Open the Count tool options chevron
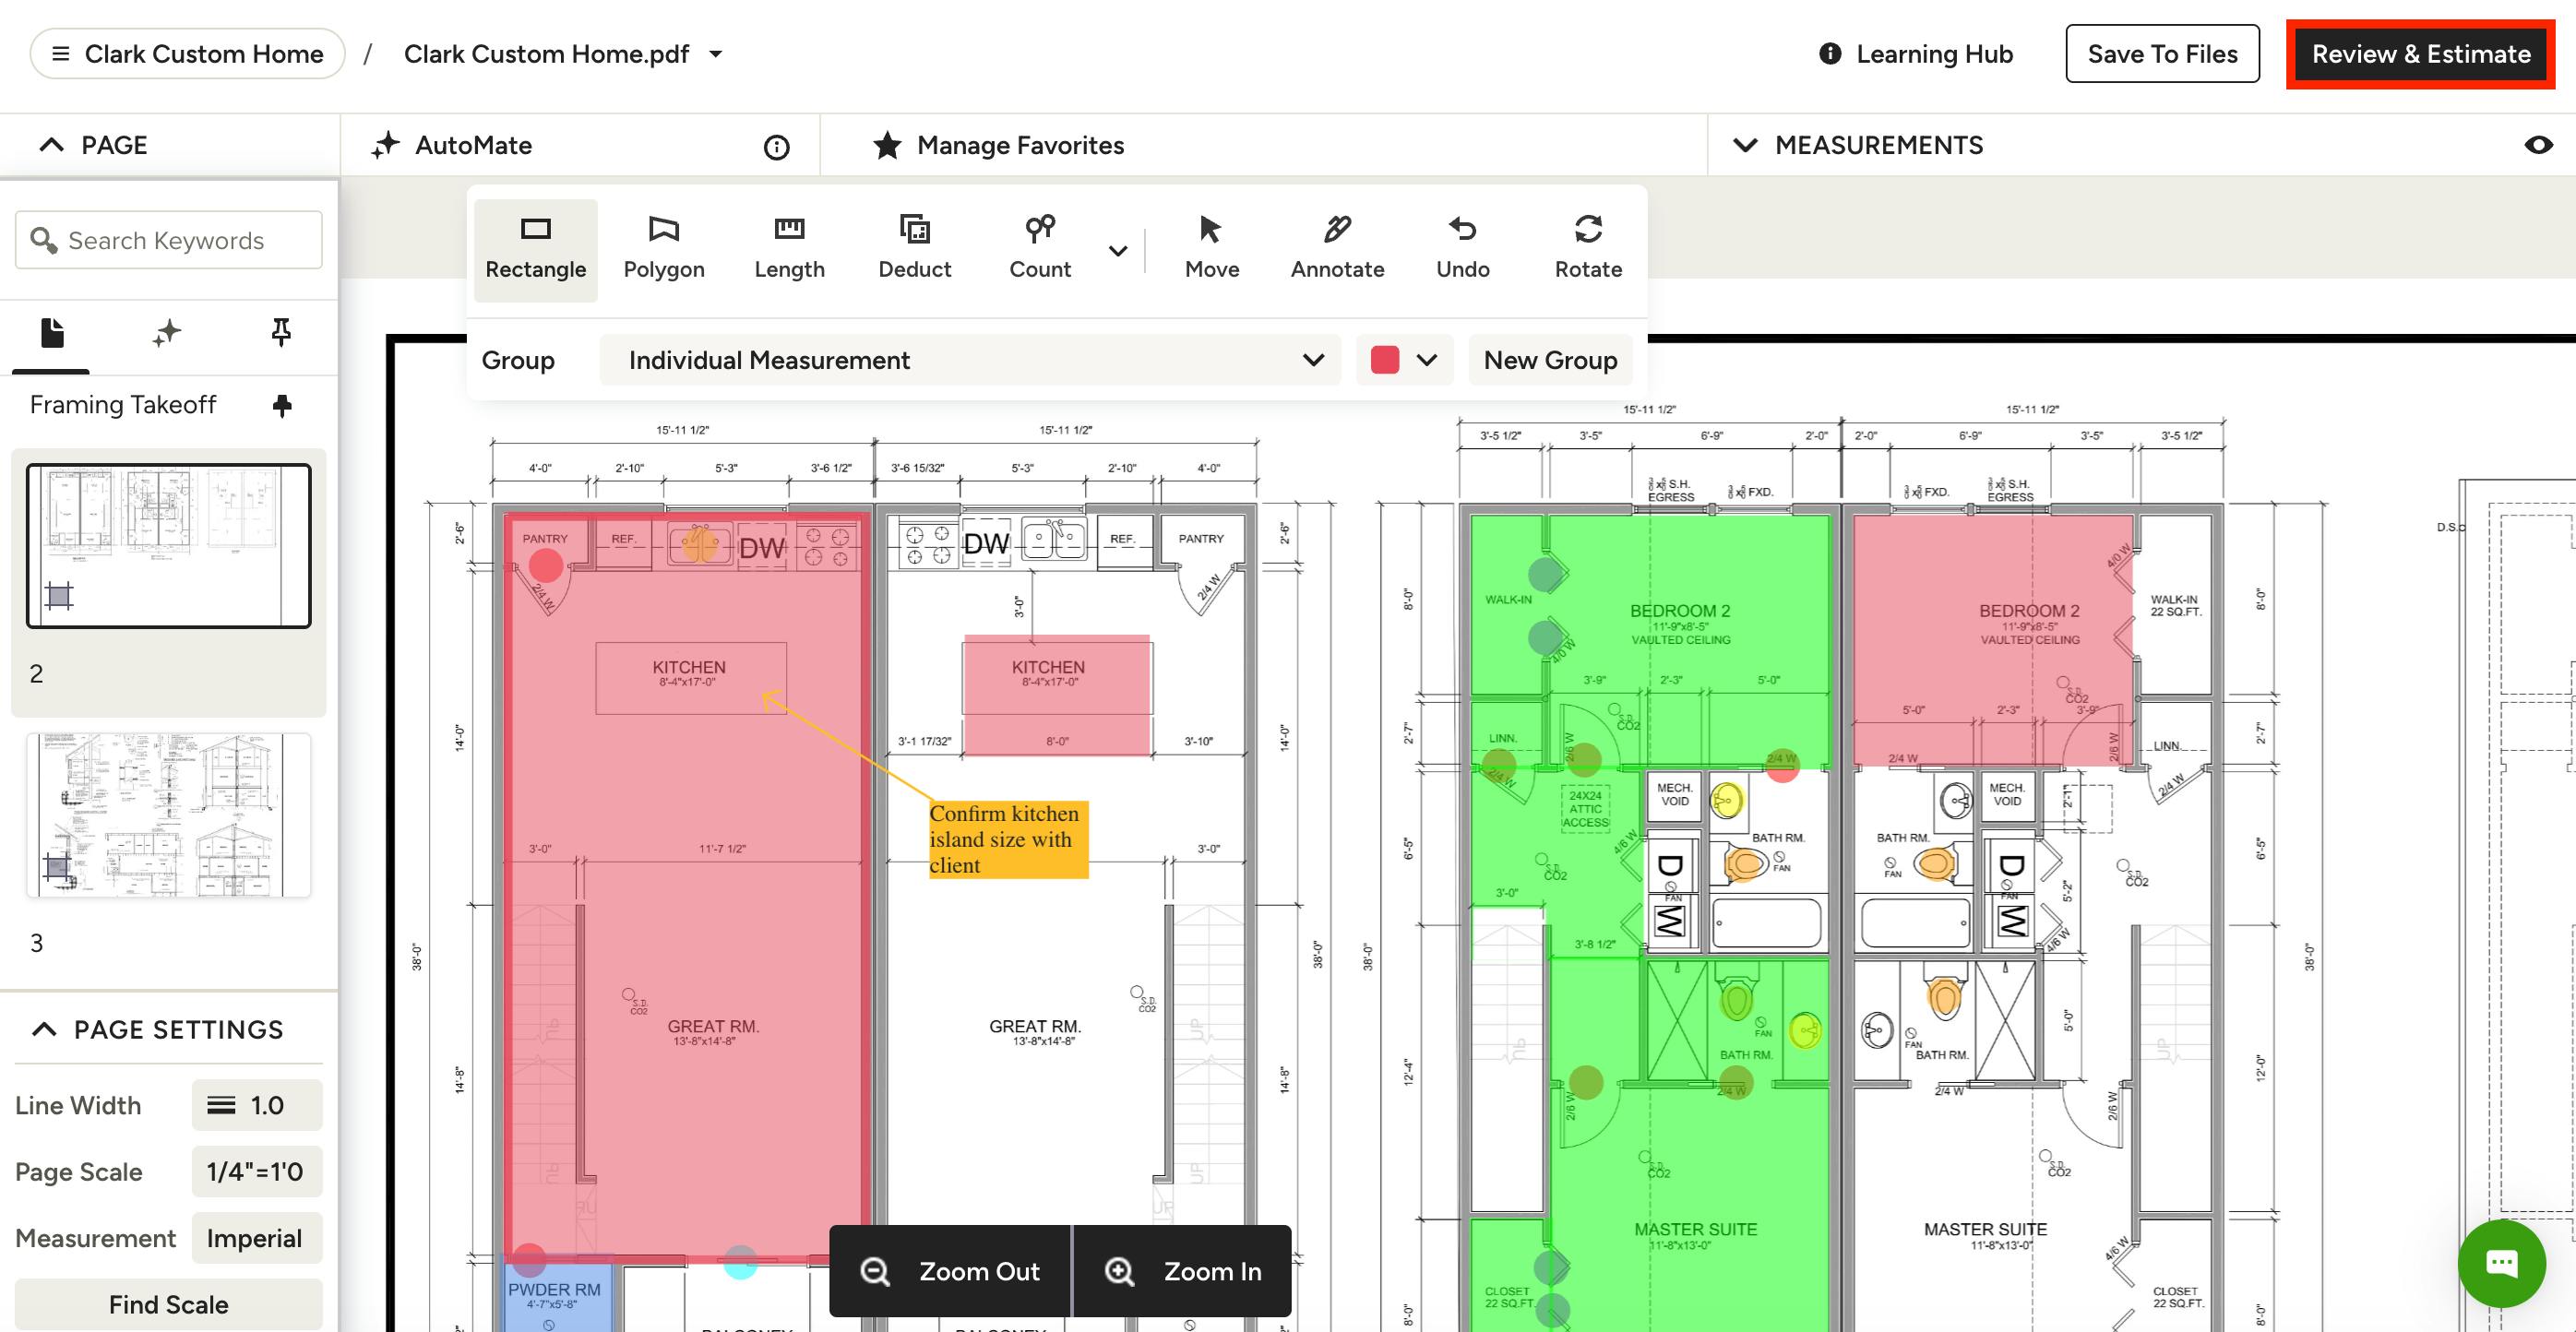The image size is (2576, 1332). coord(1118,250)
